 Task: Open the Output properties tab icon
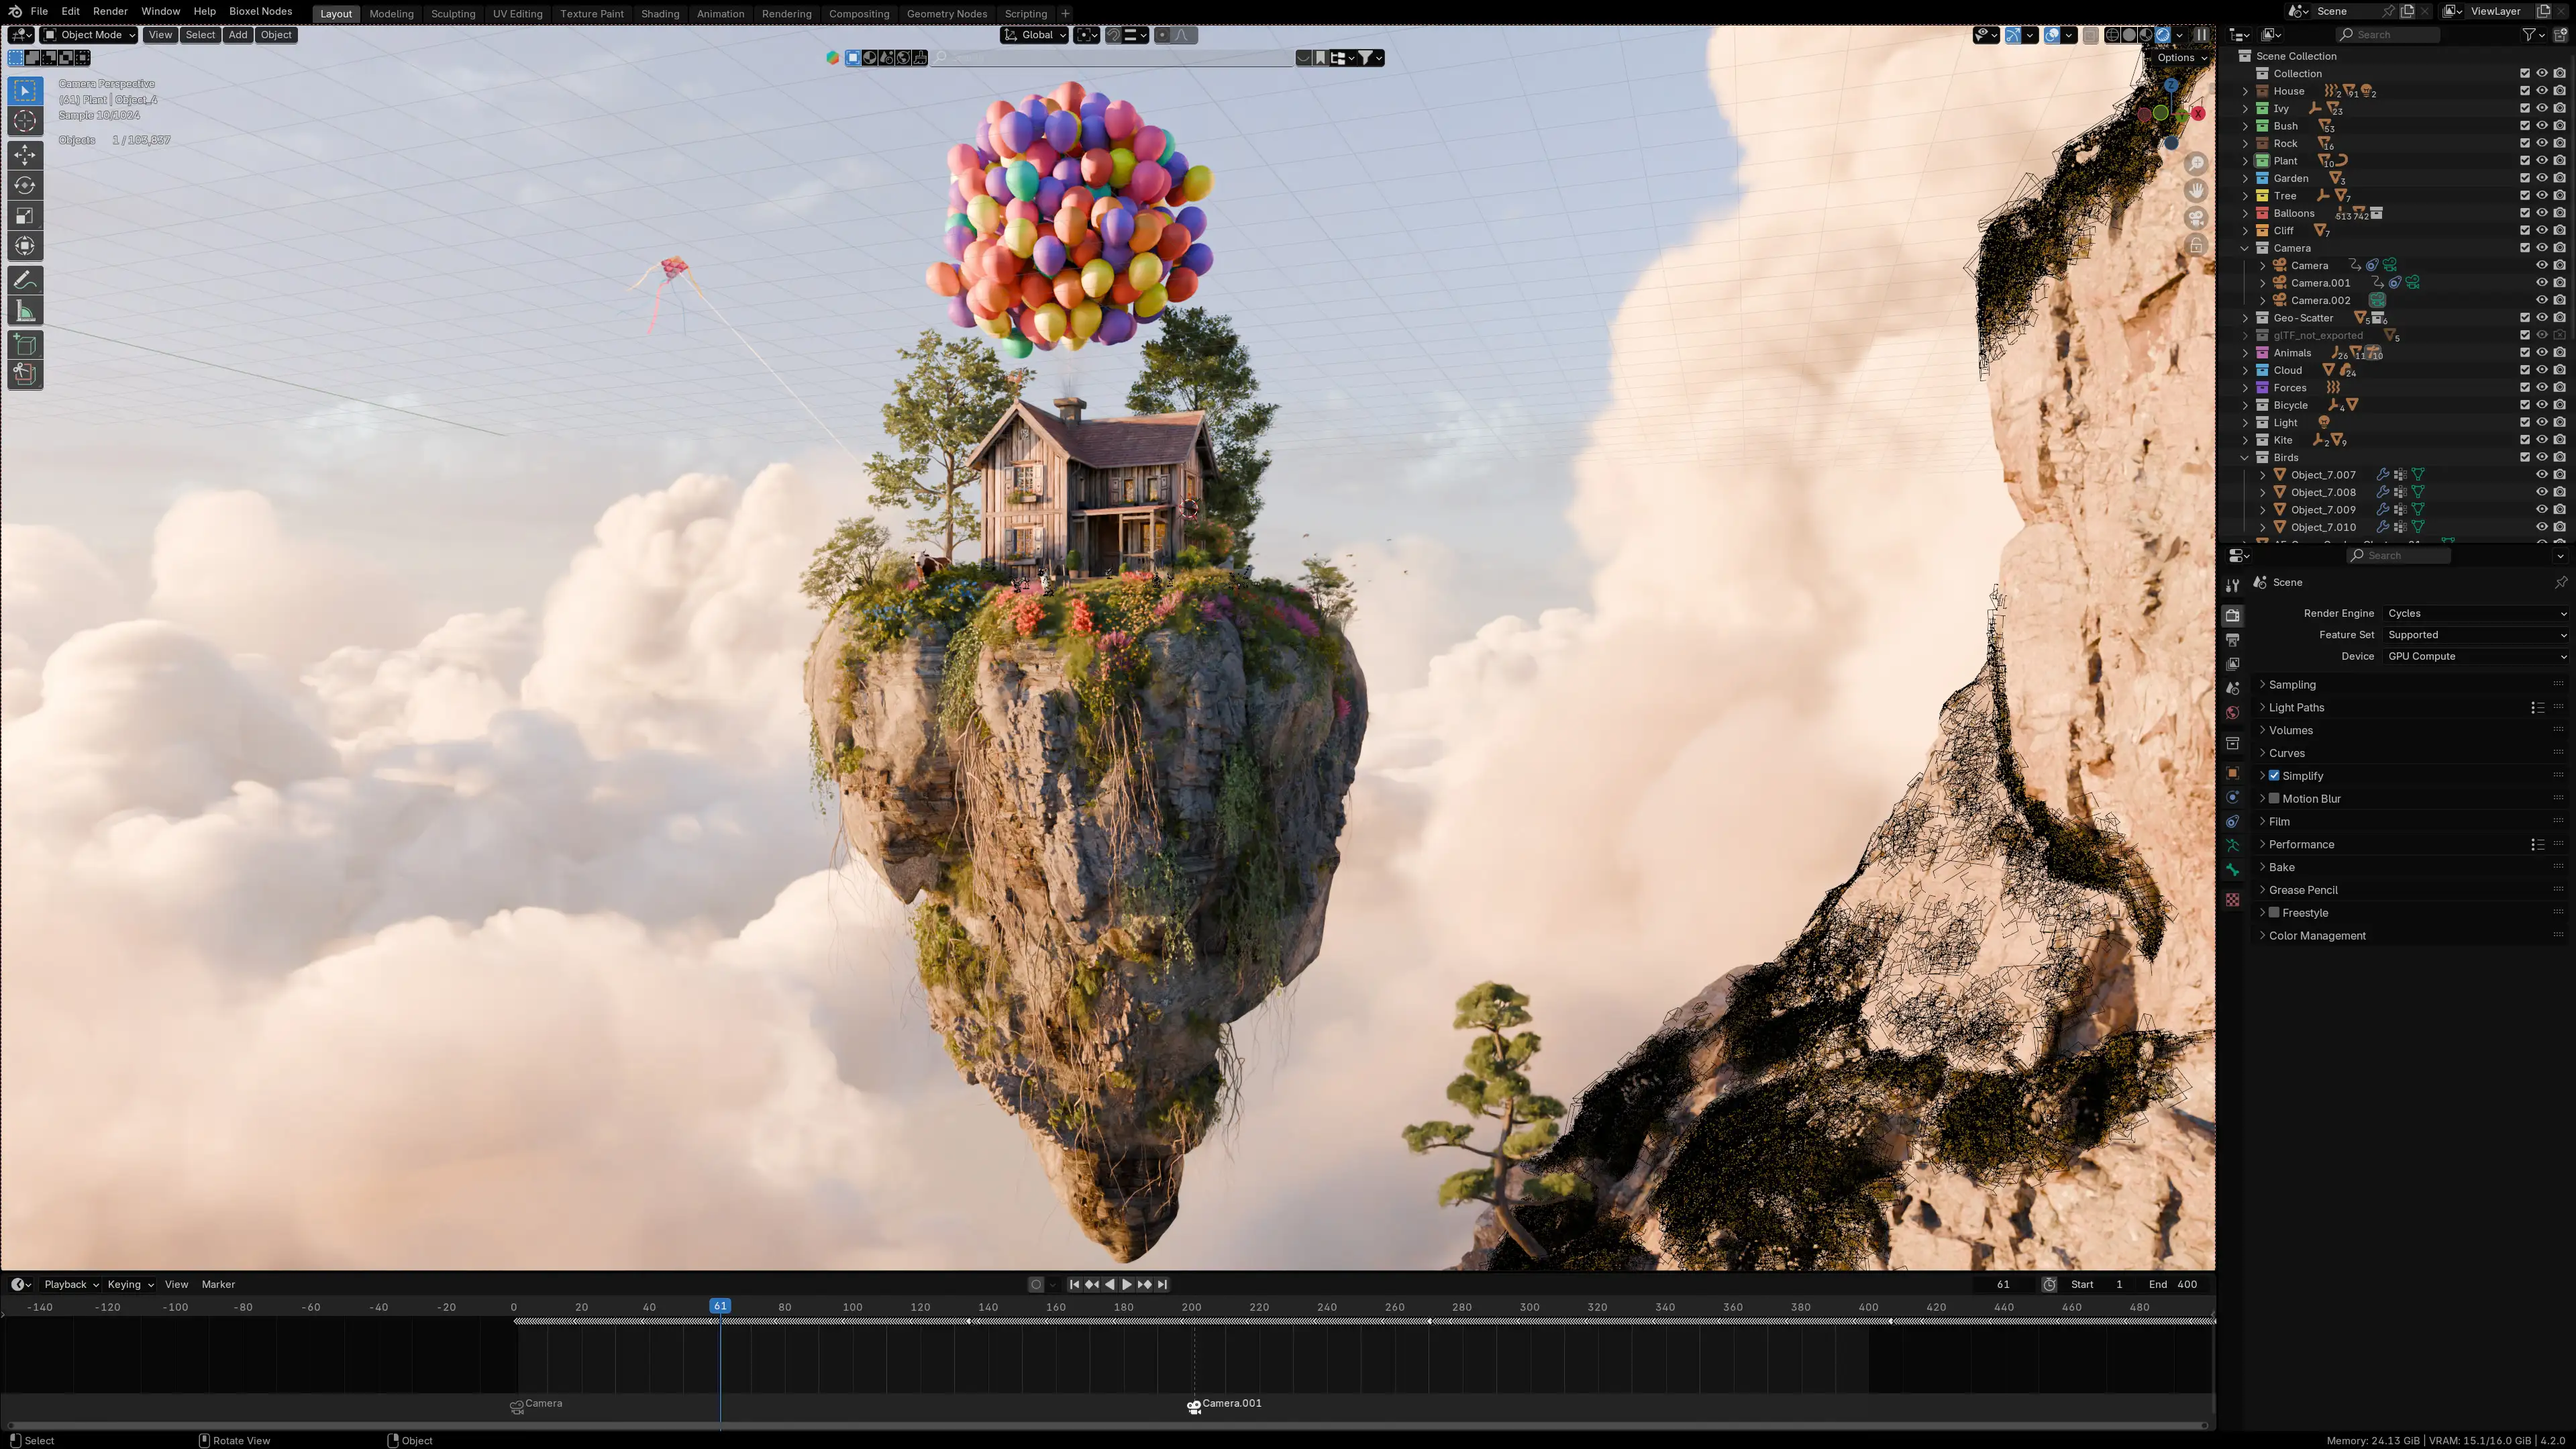(2232, 640)
